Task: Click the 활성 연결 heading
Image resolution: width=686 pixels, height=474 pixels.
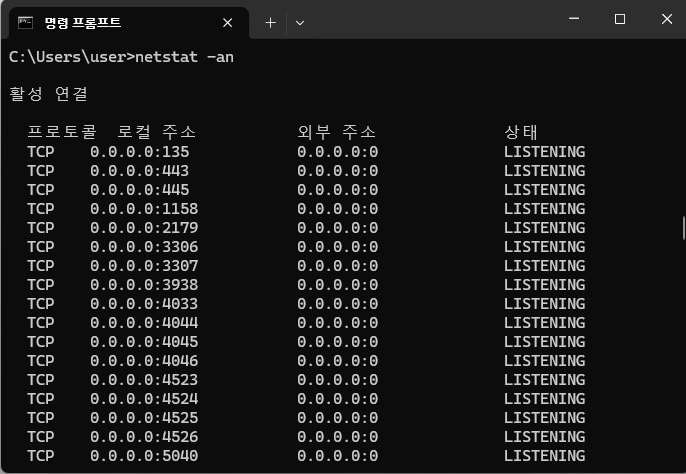Action: click(48, 94)
